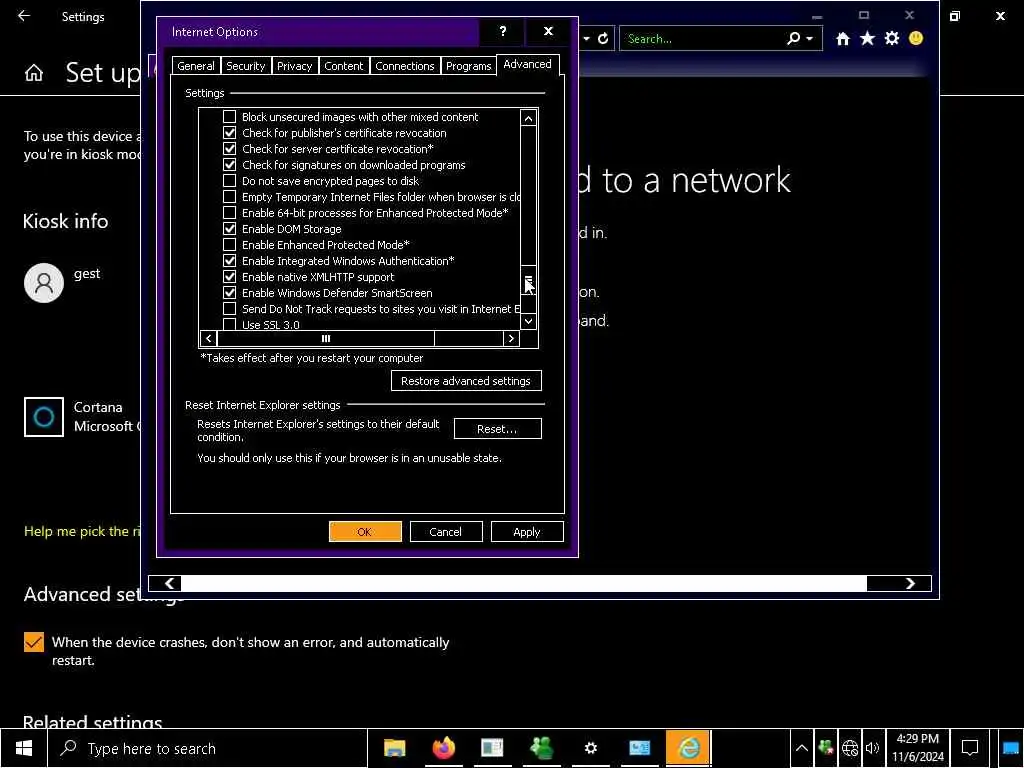Open the Internet Explorer tools gear
This screenshot has width=1024, height=768.
coord(891,39)
